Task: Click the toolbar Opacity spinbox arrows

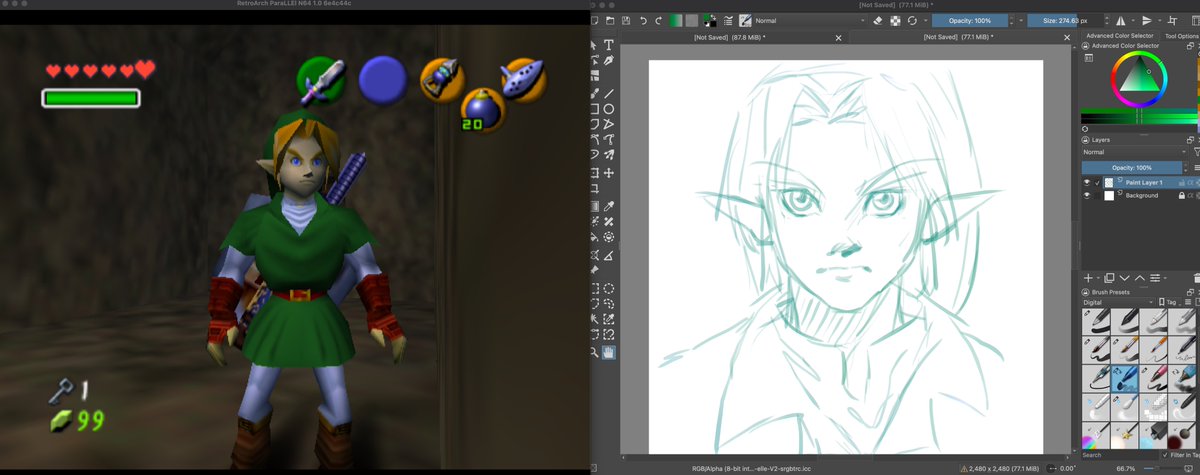Action: click(x=1011, y=20)
